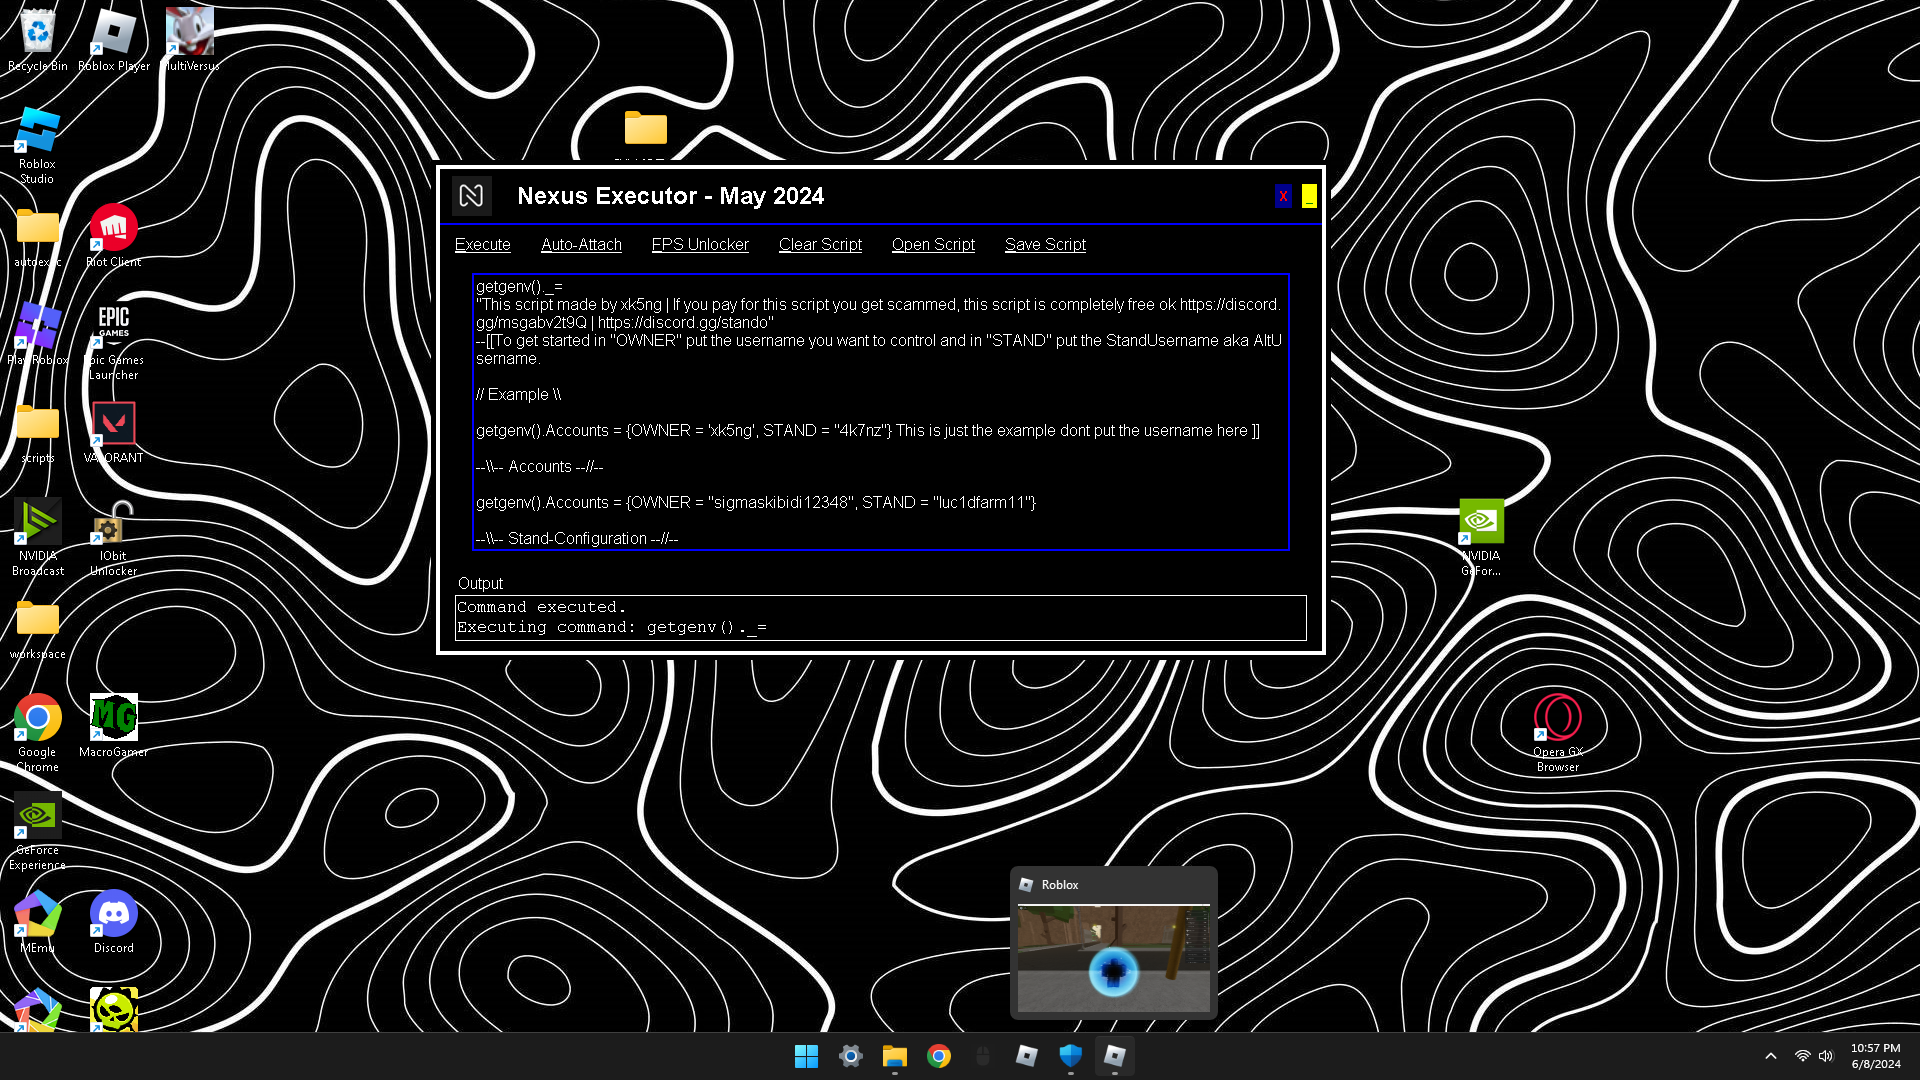Click Clear Script link
Viewport: 1920px width, 1080px height.
820,245
